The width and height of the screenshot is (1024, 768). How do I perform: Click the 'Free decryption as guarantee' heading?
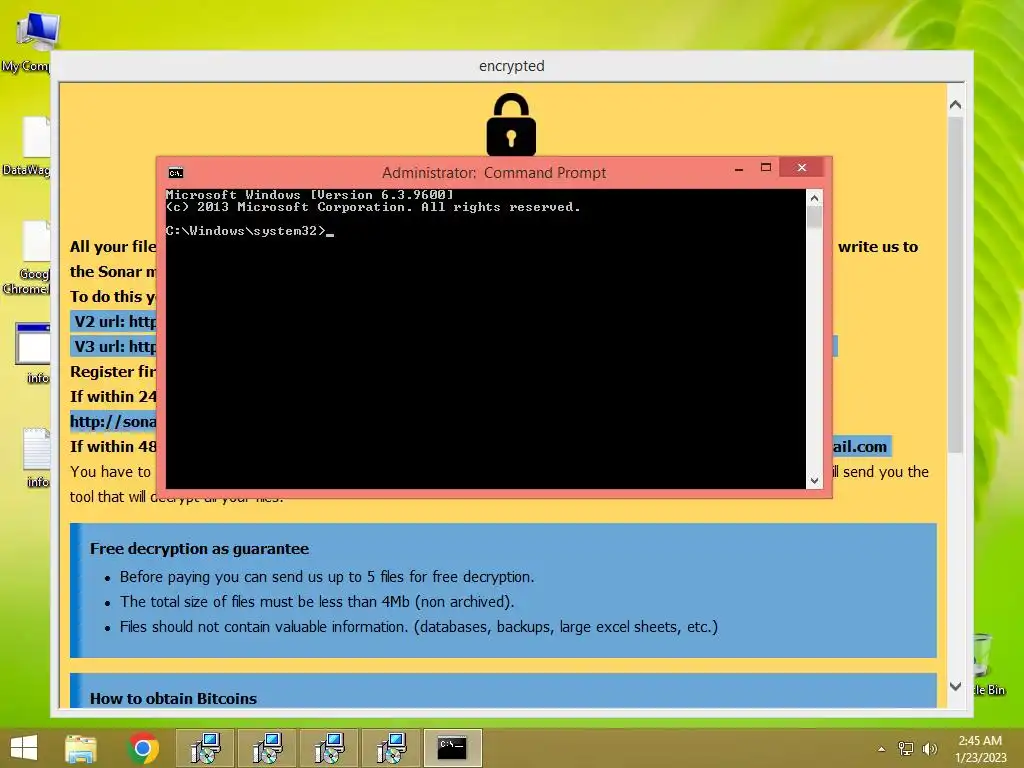(x=199, y=549)
